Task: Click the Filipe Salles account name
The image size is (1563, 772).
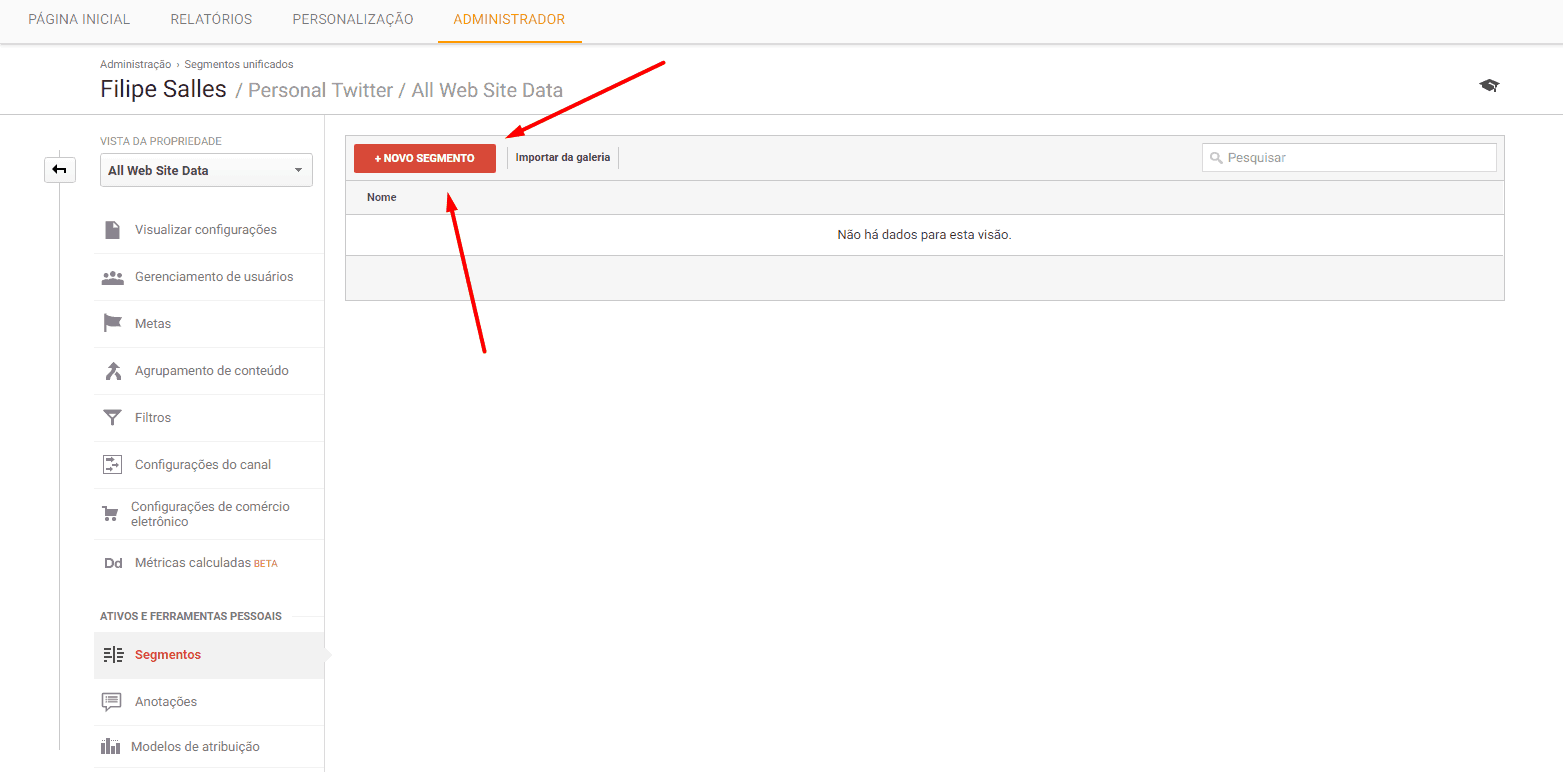Action: click(164, 89)
